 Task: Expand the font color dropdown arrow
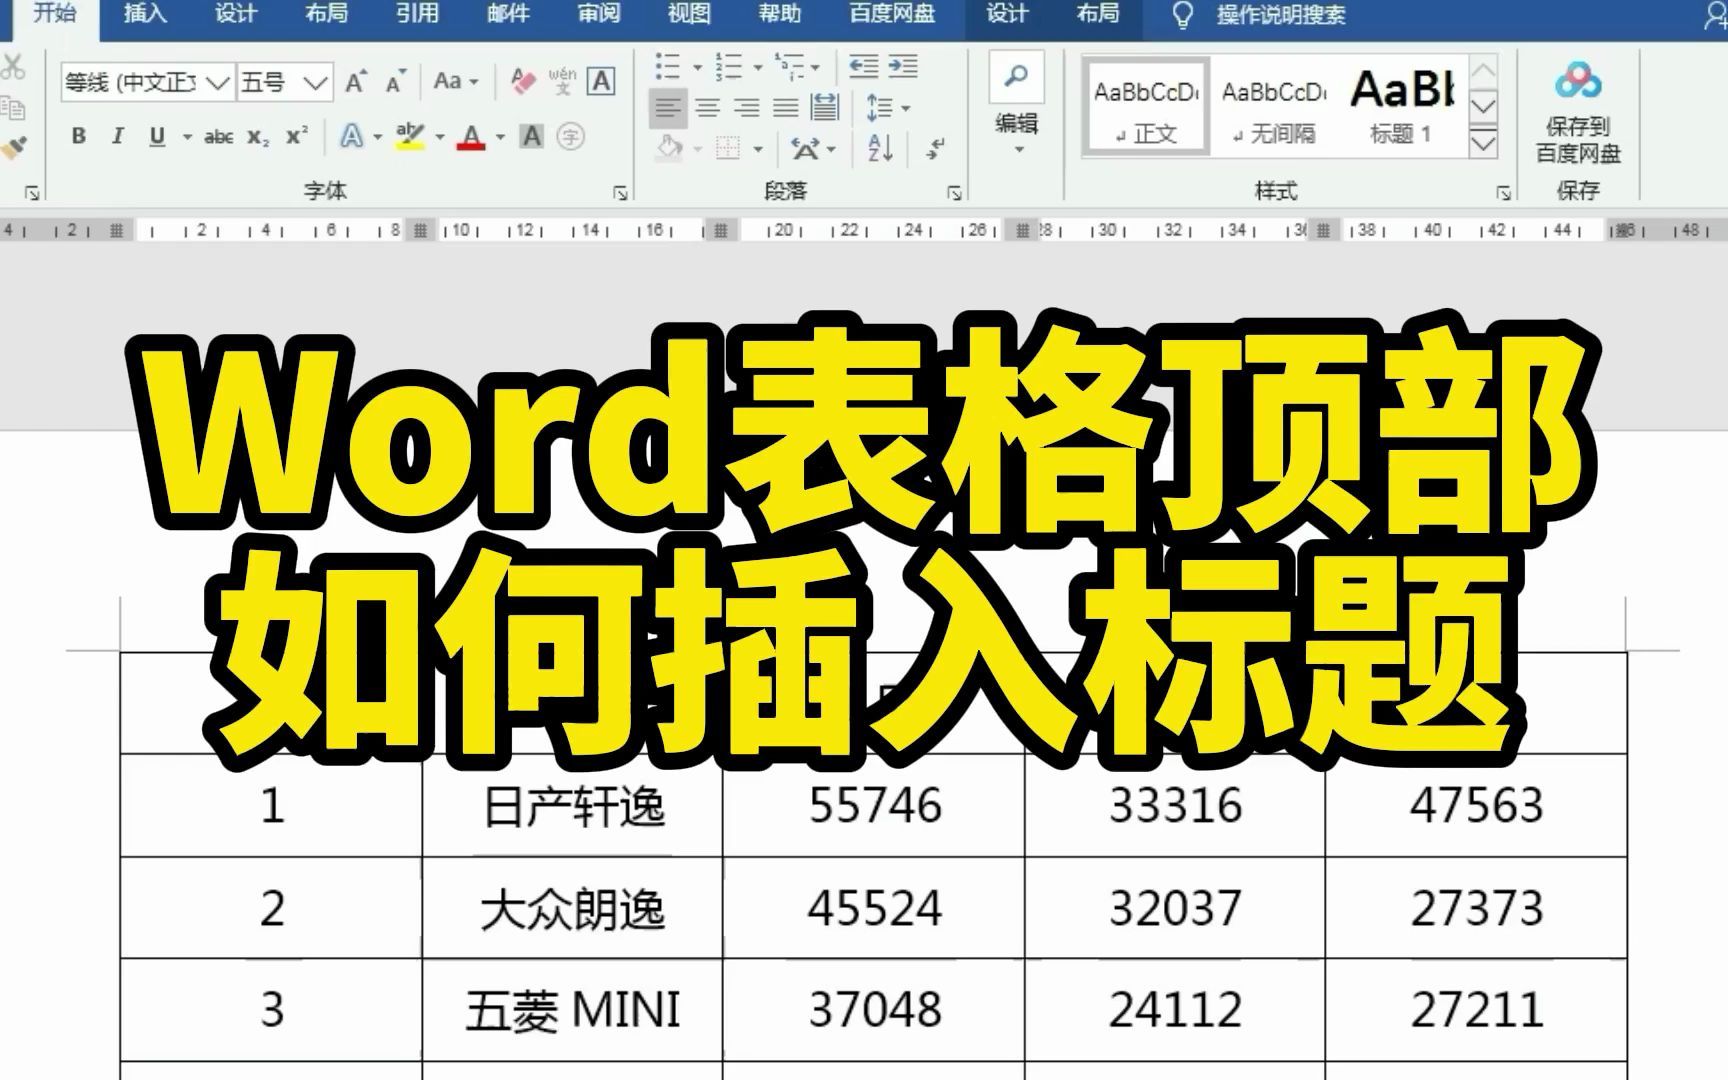[500, 137]
